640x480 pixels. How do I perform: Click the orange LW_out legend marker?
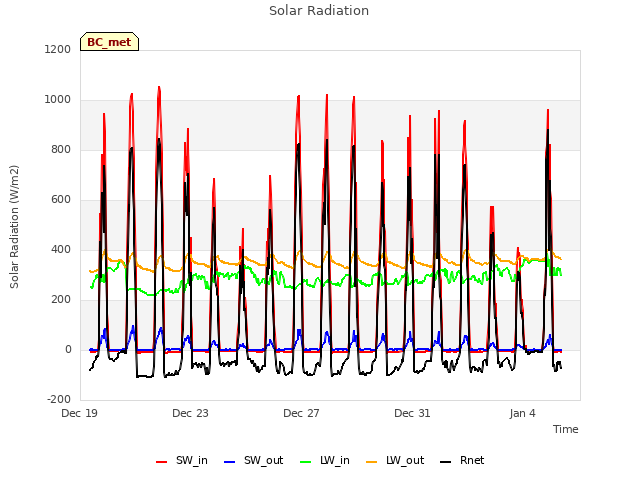pos(372,462)
